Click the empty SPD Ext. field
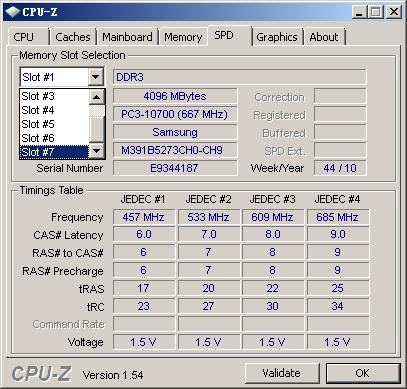The height and width of the screenshot is (389, 407). pos(340,150)
